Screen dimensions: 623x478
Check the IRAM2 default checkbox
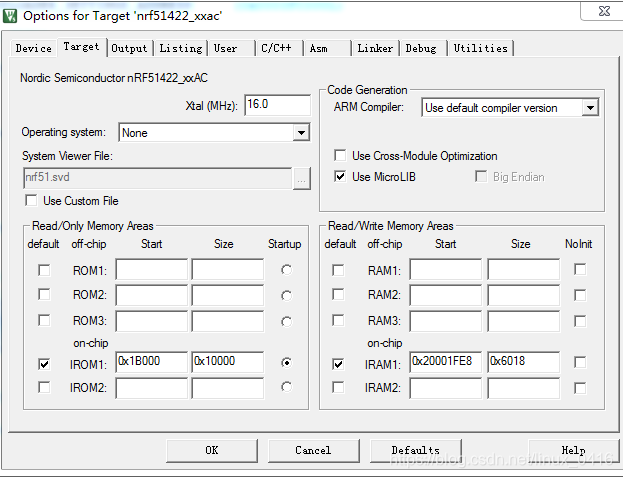[x=339, y=387]
